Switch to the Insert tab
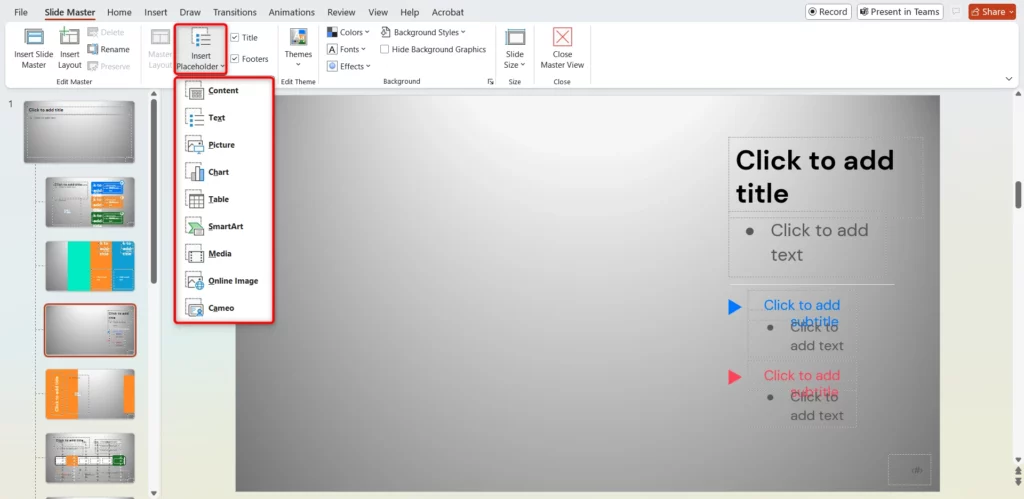 pyautogui.click(x=155, y=12)
